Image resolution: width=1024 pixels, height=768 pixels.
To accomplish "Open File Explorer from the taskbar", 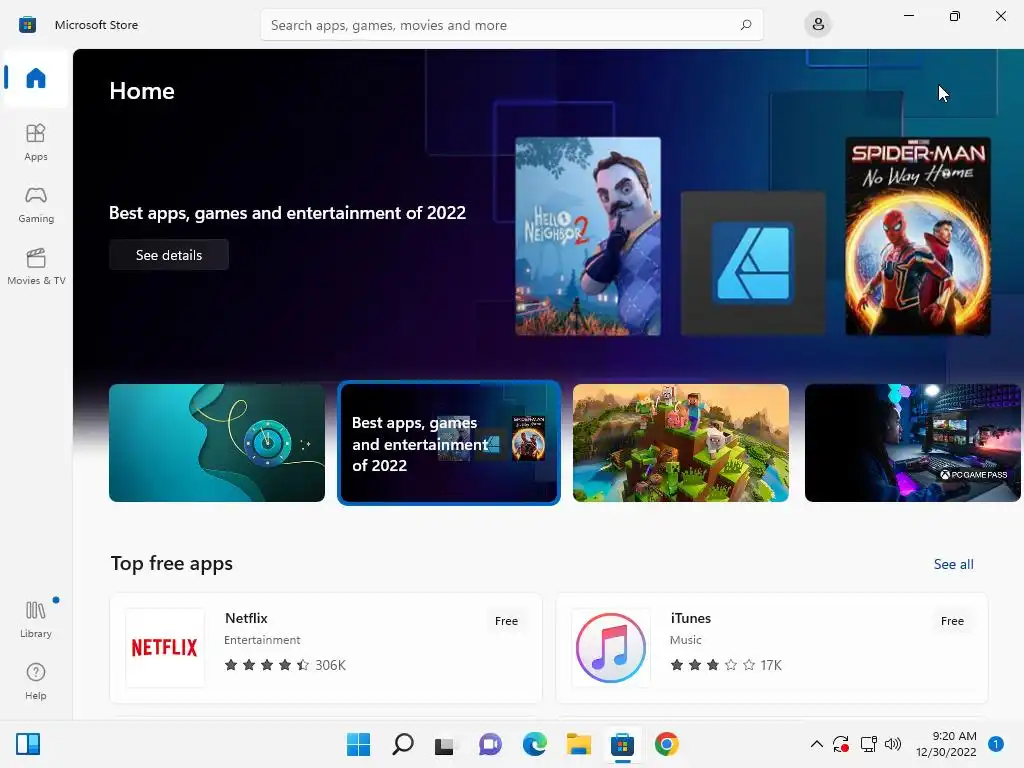I will pos(579,744).
